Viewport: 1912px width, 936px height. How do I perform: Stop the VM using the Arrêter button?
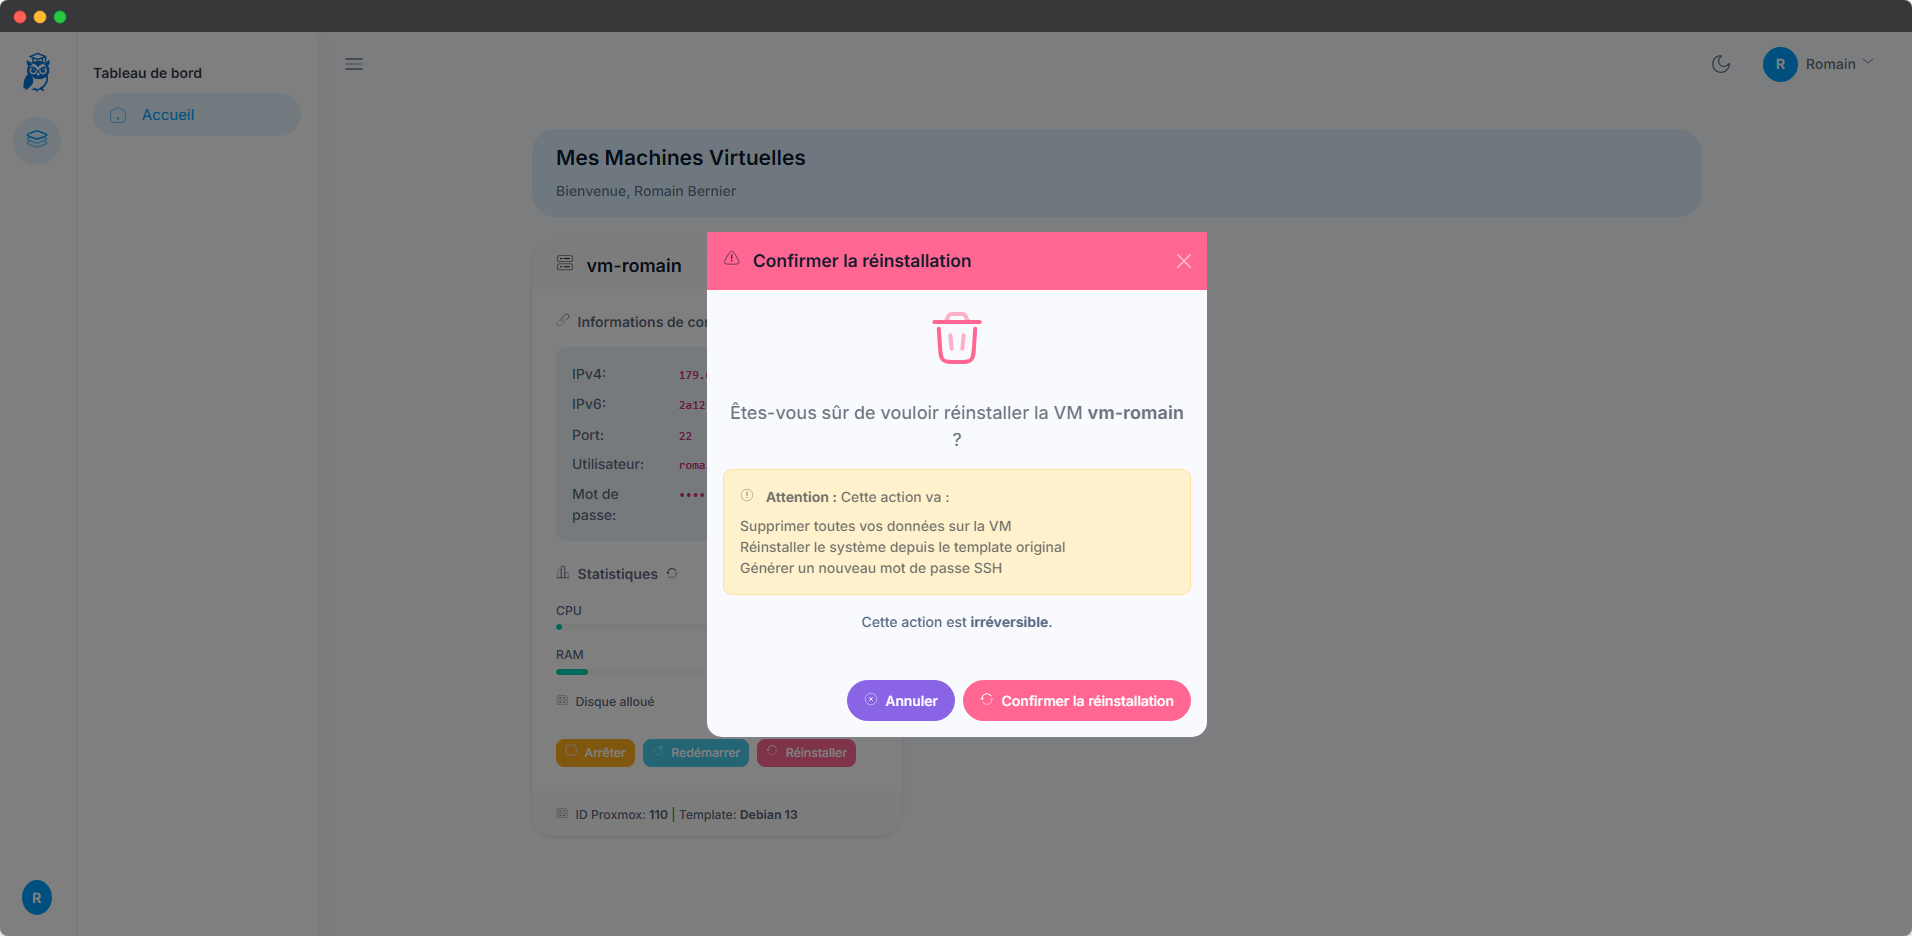pos(595,753)
